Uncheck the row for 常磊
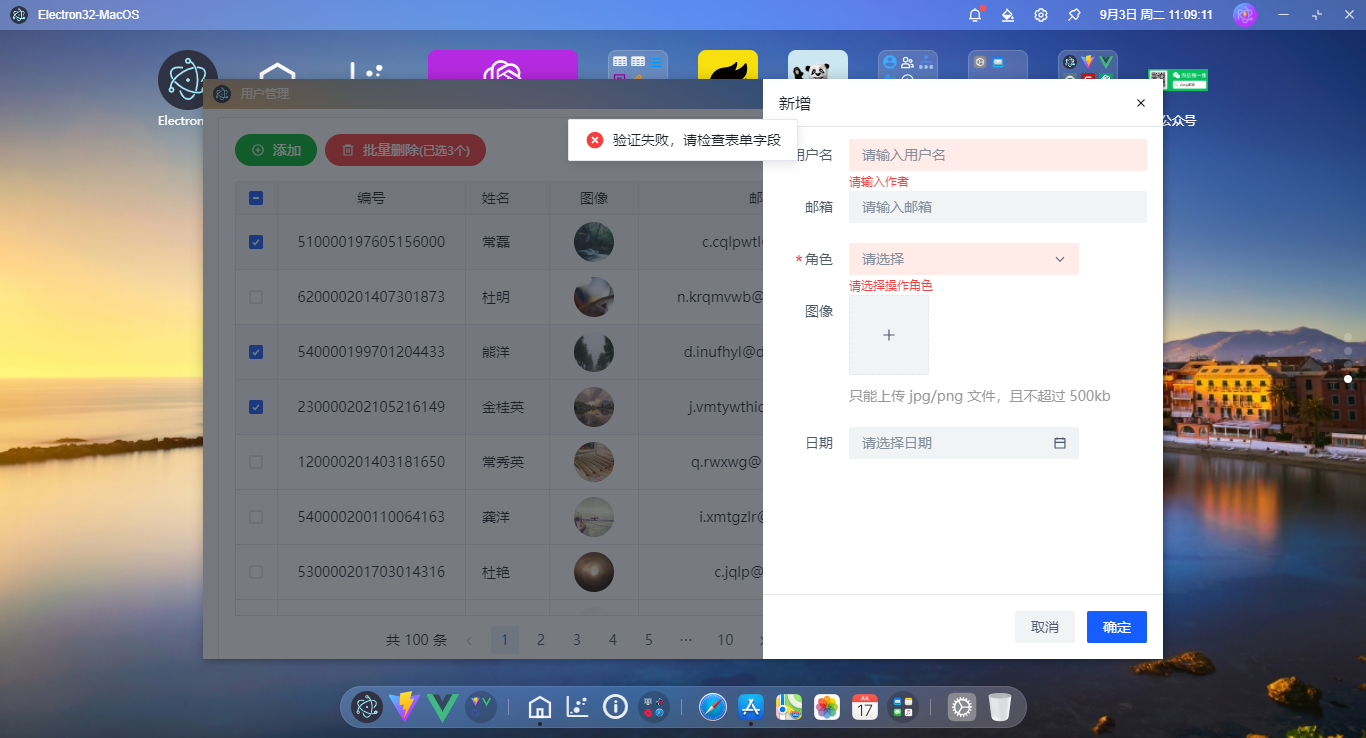The image size is (1366, 738). tap(256, 242)
